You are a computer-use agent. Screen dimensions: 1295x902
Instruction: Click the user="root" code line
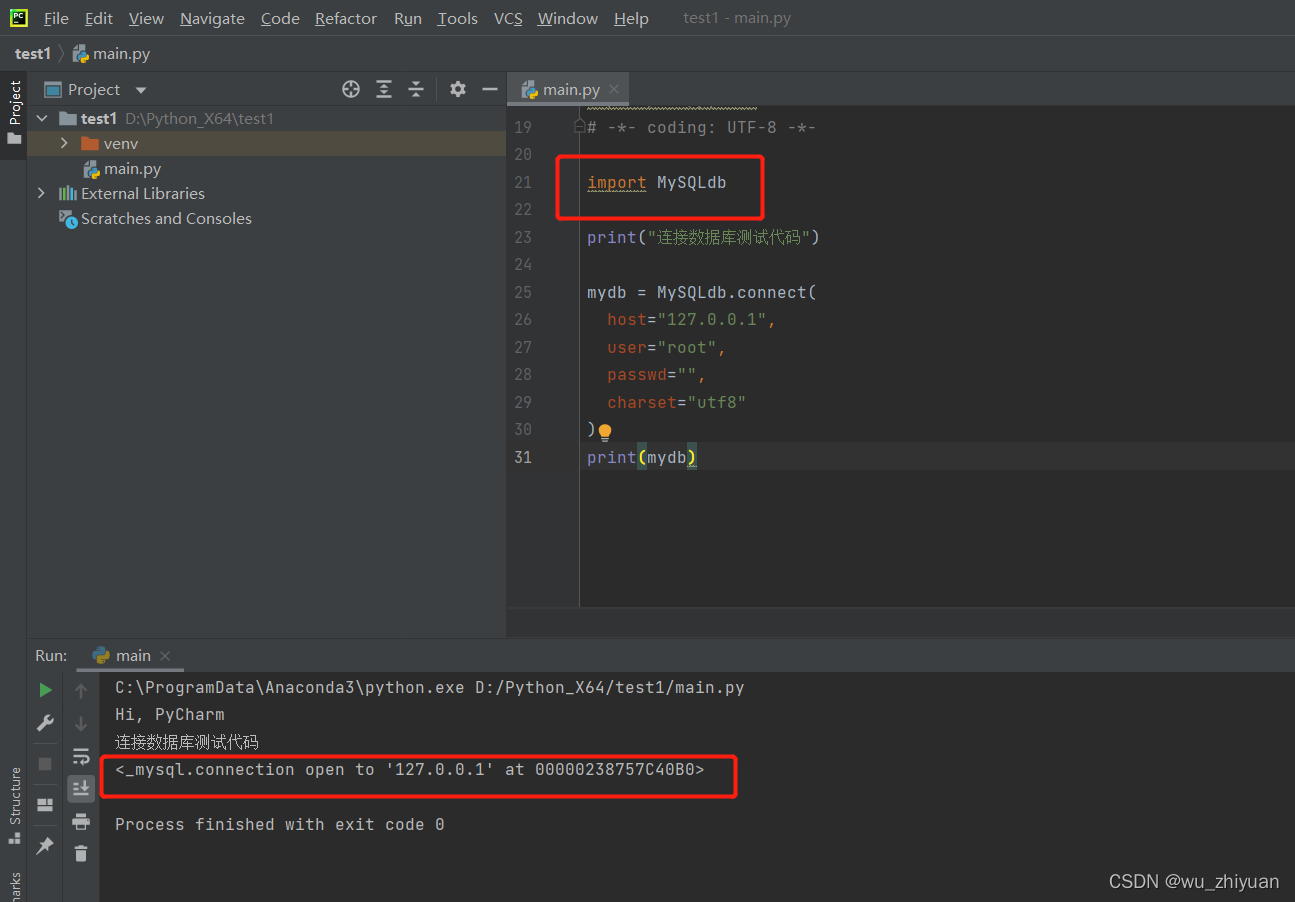pos(667,347)
